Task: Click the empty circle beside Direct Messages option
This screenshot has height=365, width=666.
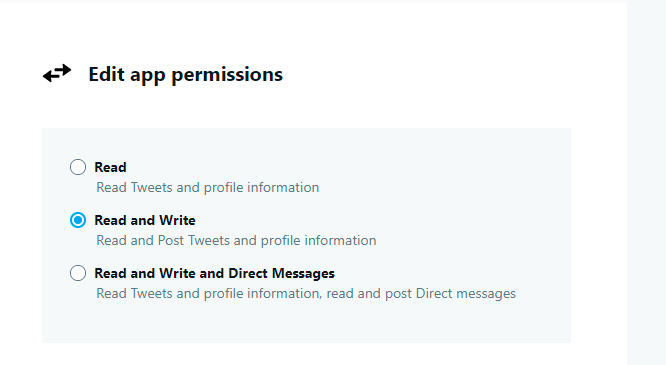Action: pyautogui.click(x=78, y=273)
